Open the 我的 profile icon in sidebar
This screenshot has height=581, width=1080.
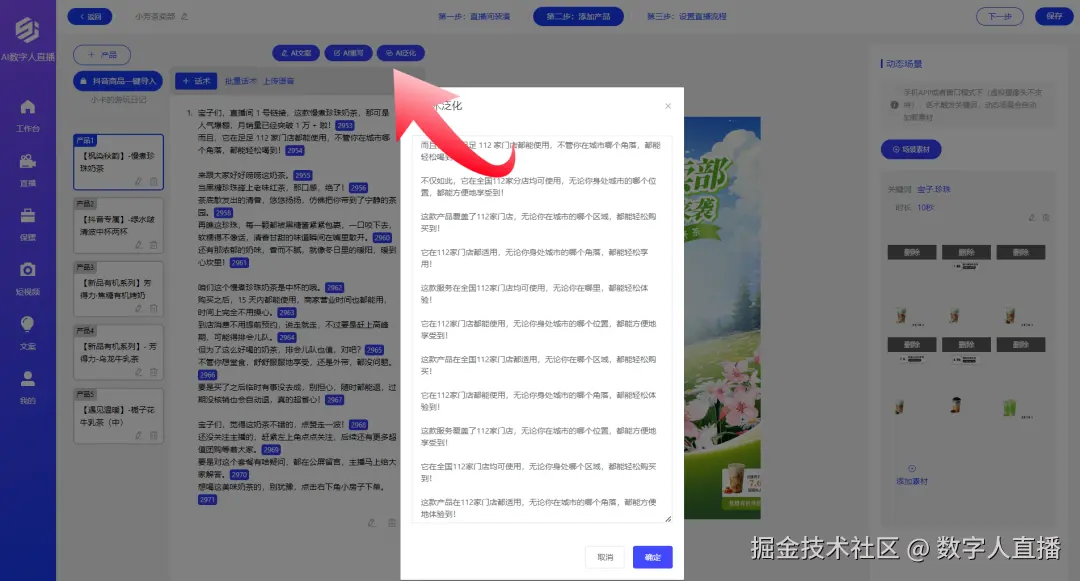point(28,379)
